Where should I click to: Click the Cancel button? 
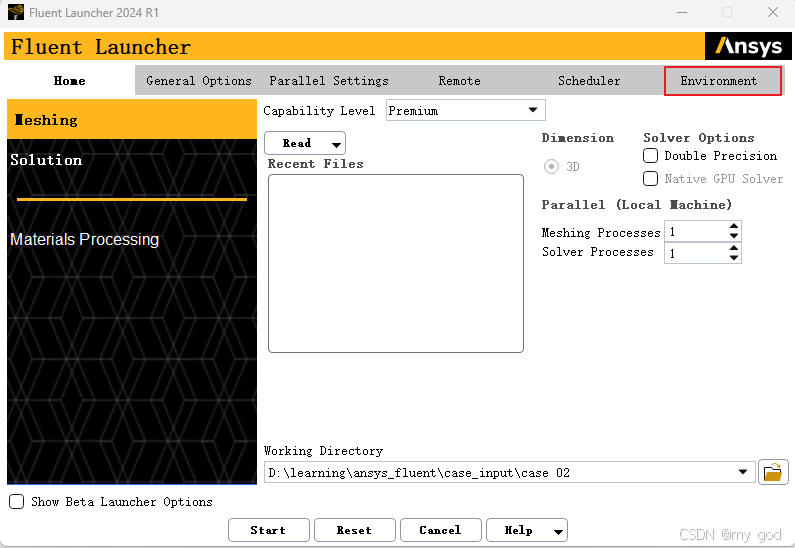(x=441, y=530)
